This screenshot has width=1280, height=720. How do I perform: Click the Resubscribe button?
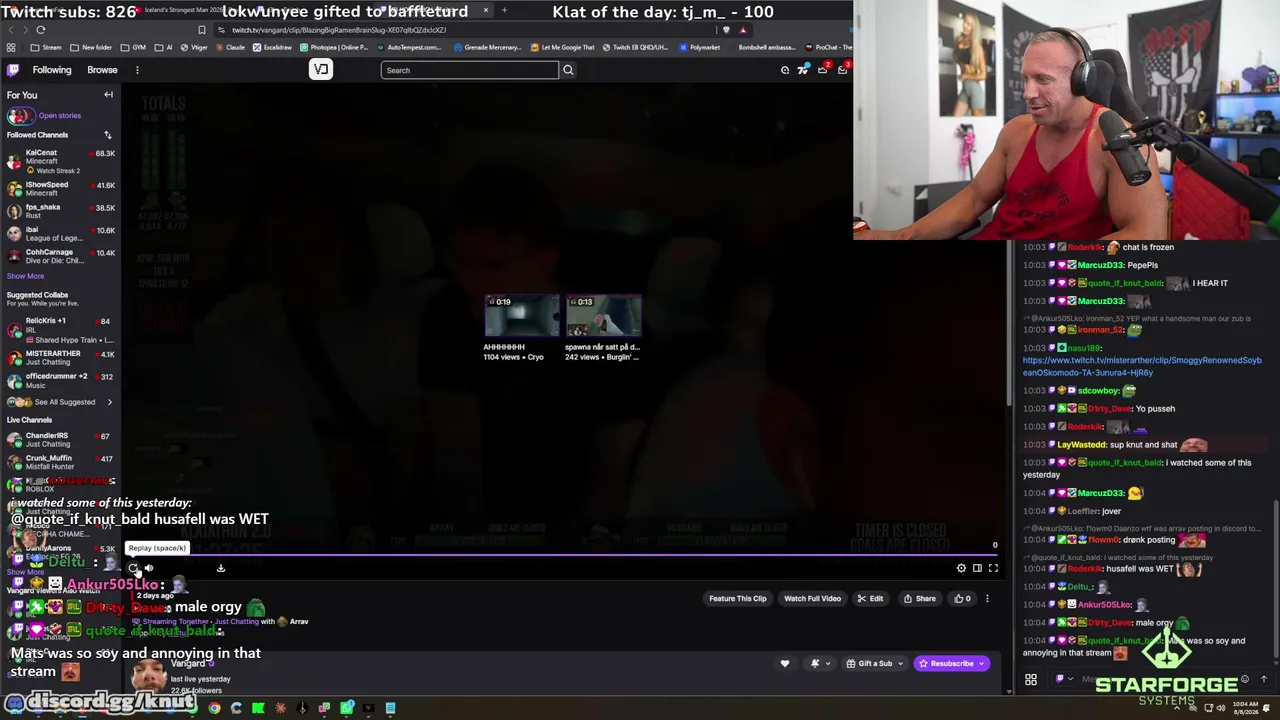point(951,663)
